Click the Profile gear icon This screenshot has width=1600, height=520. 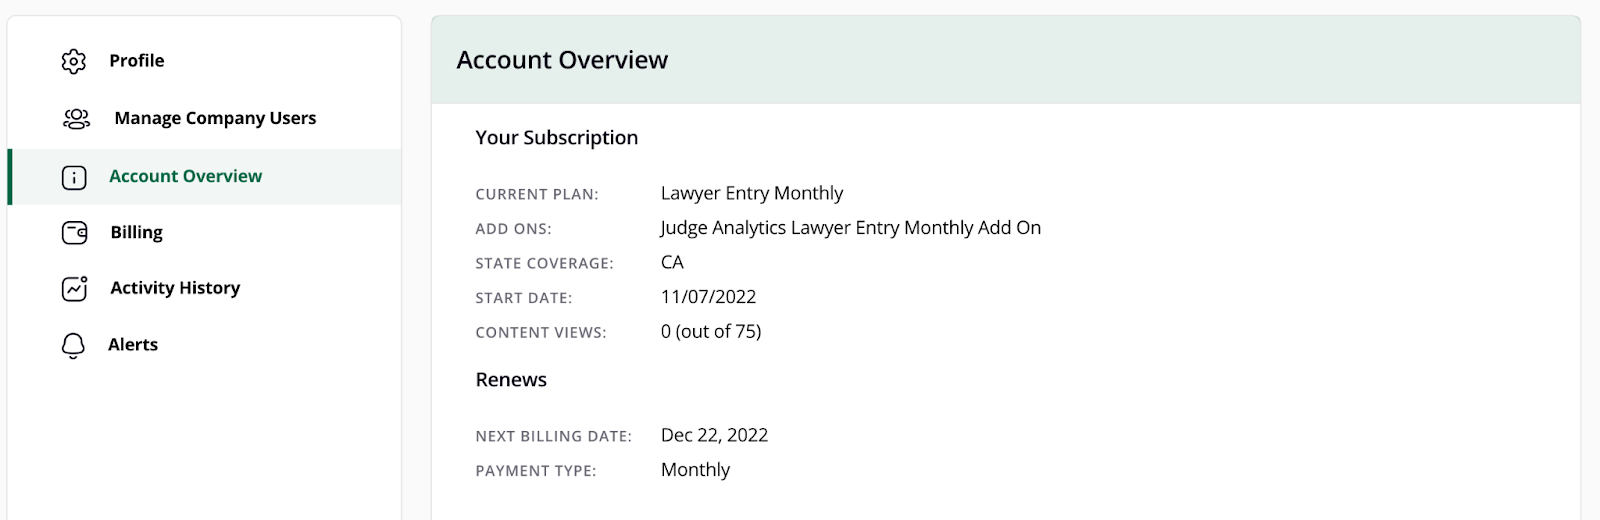74,61
